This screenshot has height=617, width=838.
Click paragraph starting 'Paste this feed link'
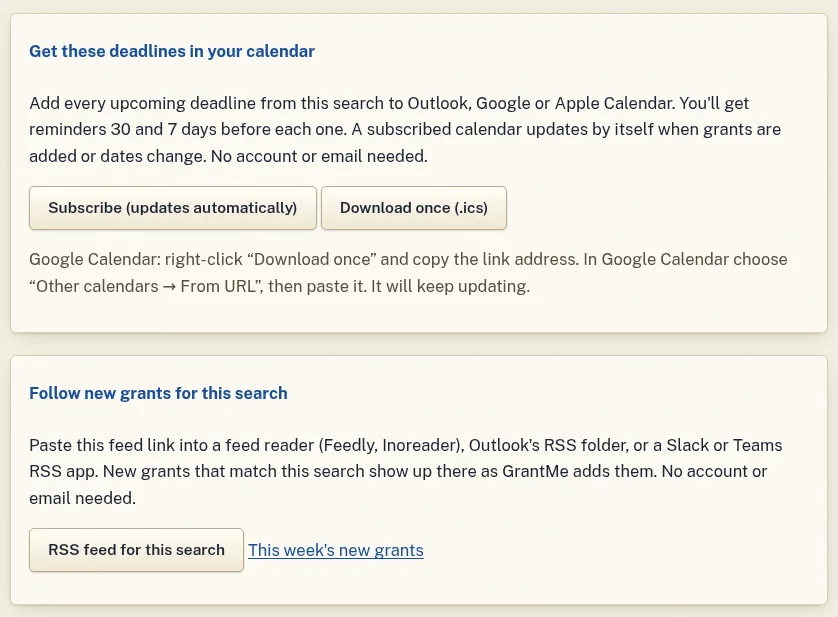(x=406, y=472)
